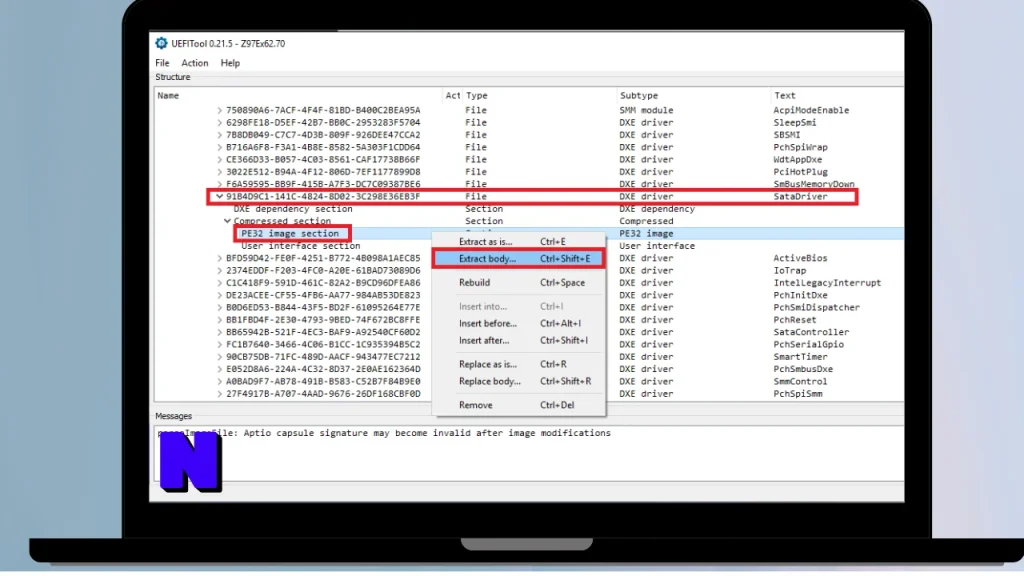
Task: Click the PchSpiWrap text cell
Action: pos(800,148)
